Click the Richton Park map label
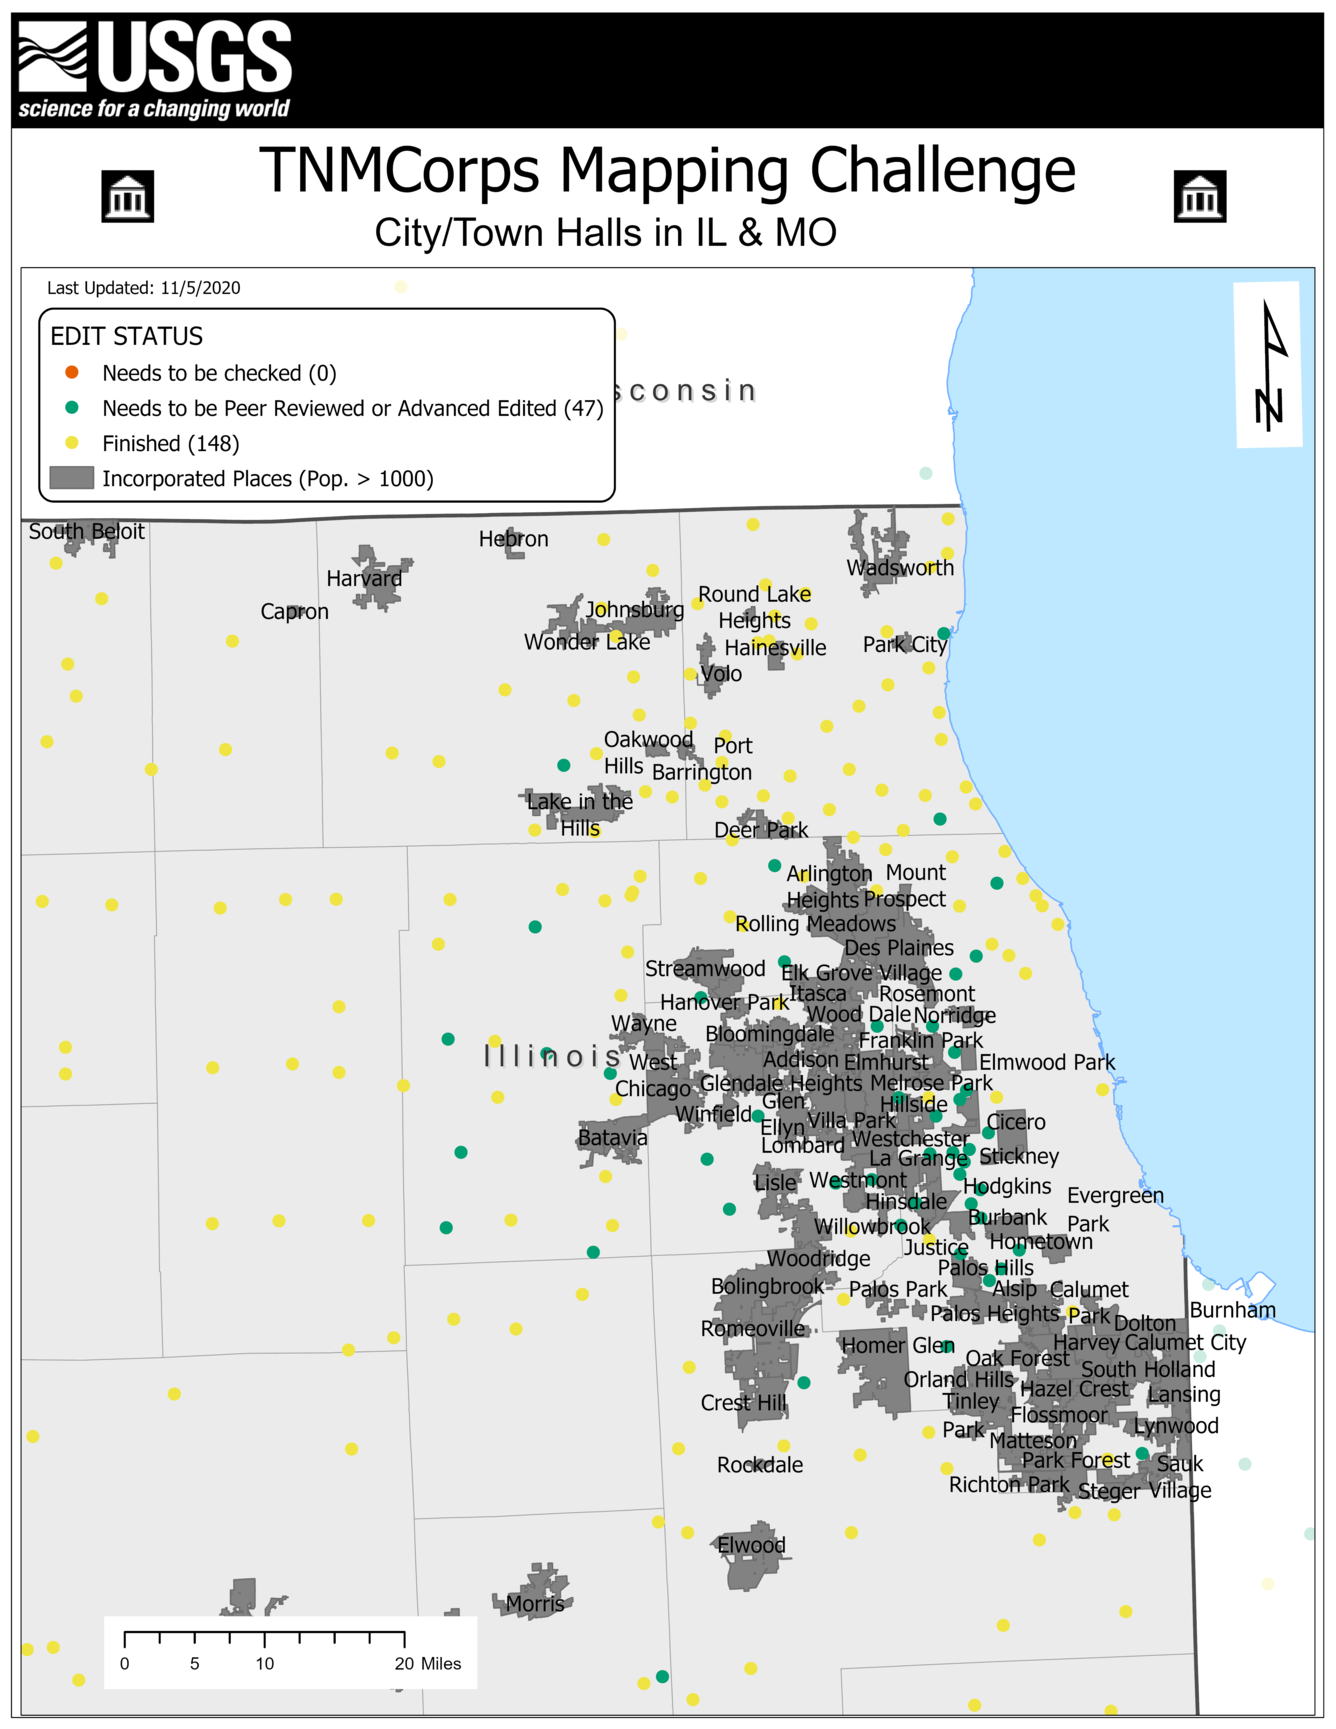Screen dimensions: 1336x1729 1009,1485
